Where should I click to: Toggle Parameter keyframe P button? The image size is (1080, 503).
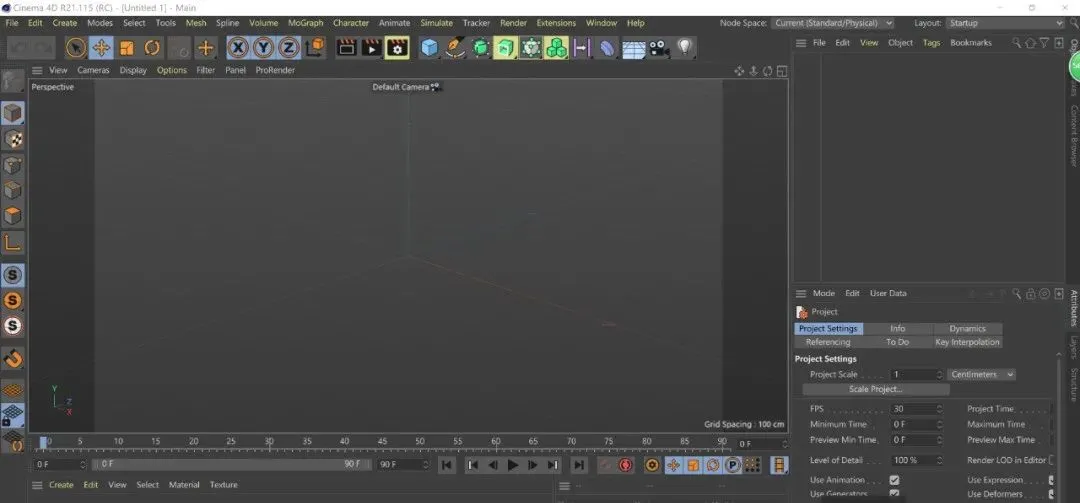point(732,465)
